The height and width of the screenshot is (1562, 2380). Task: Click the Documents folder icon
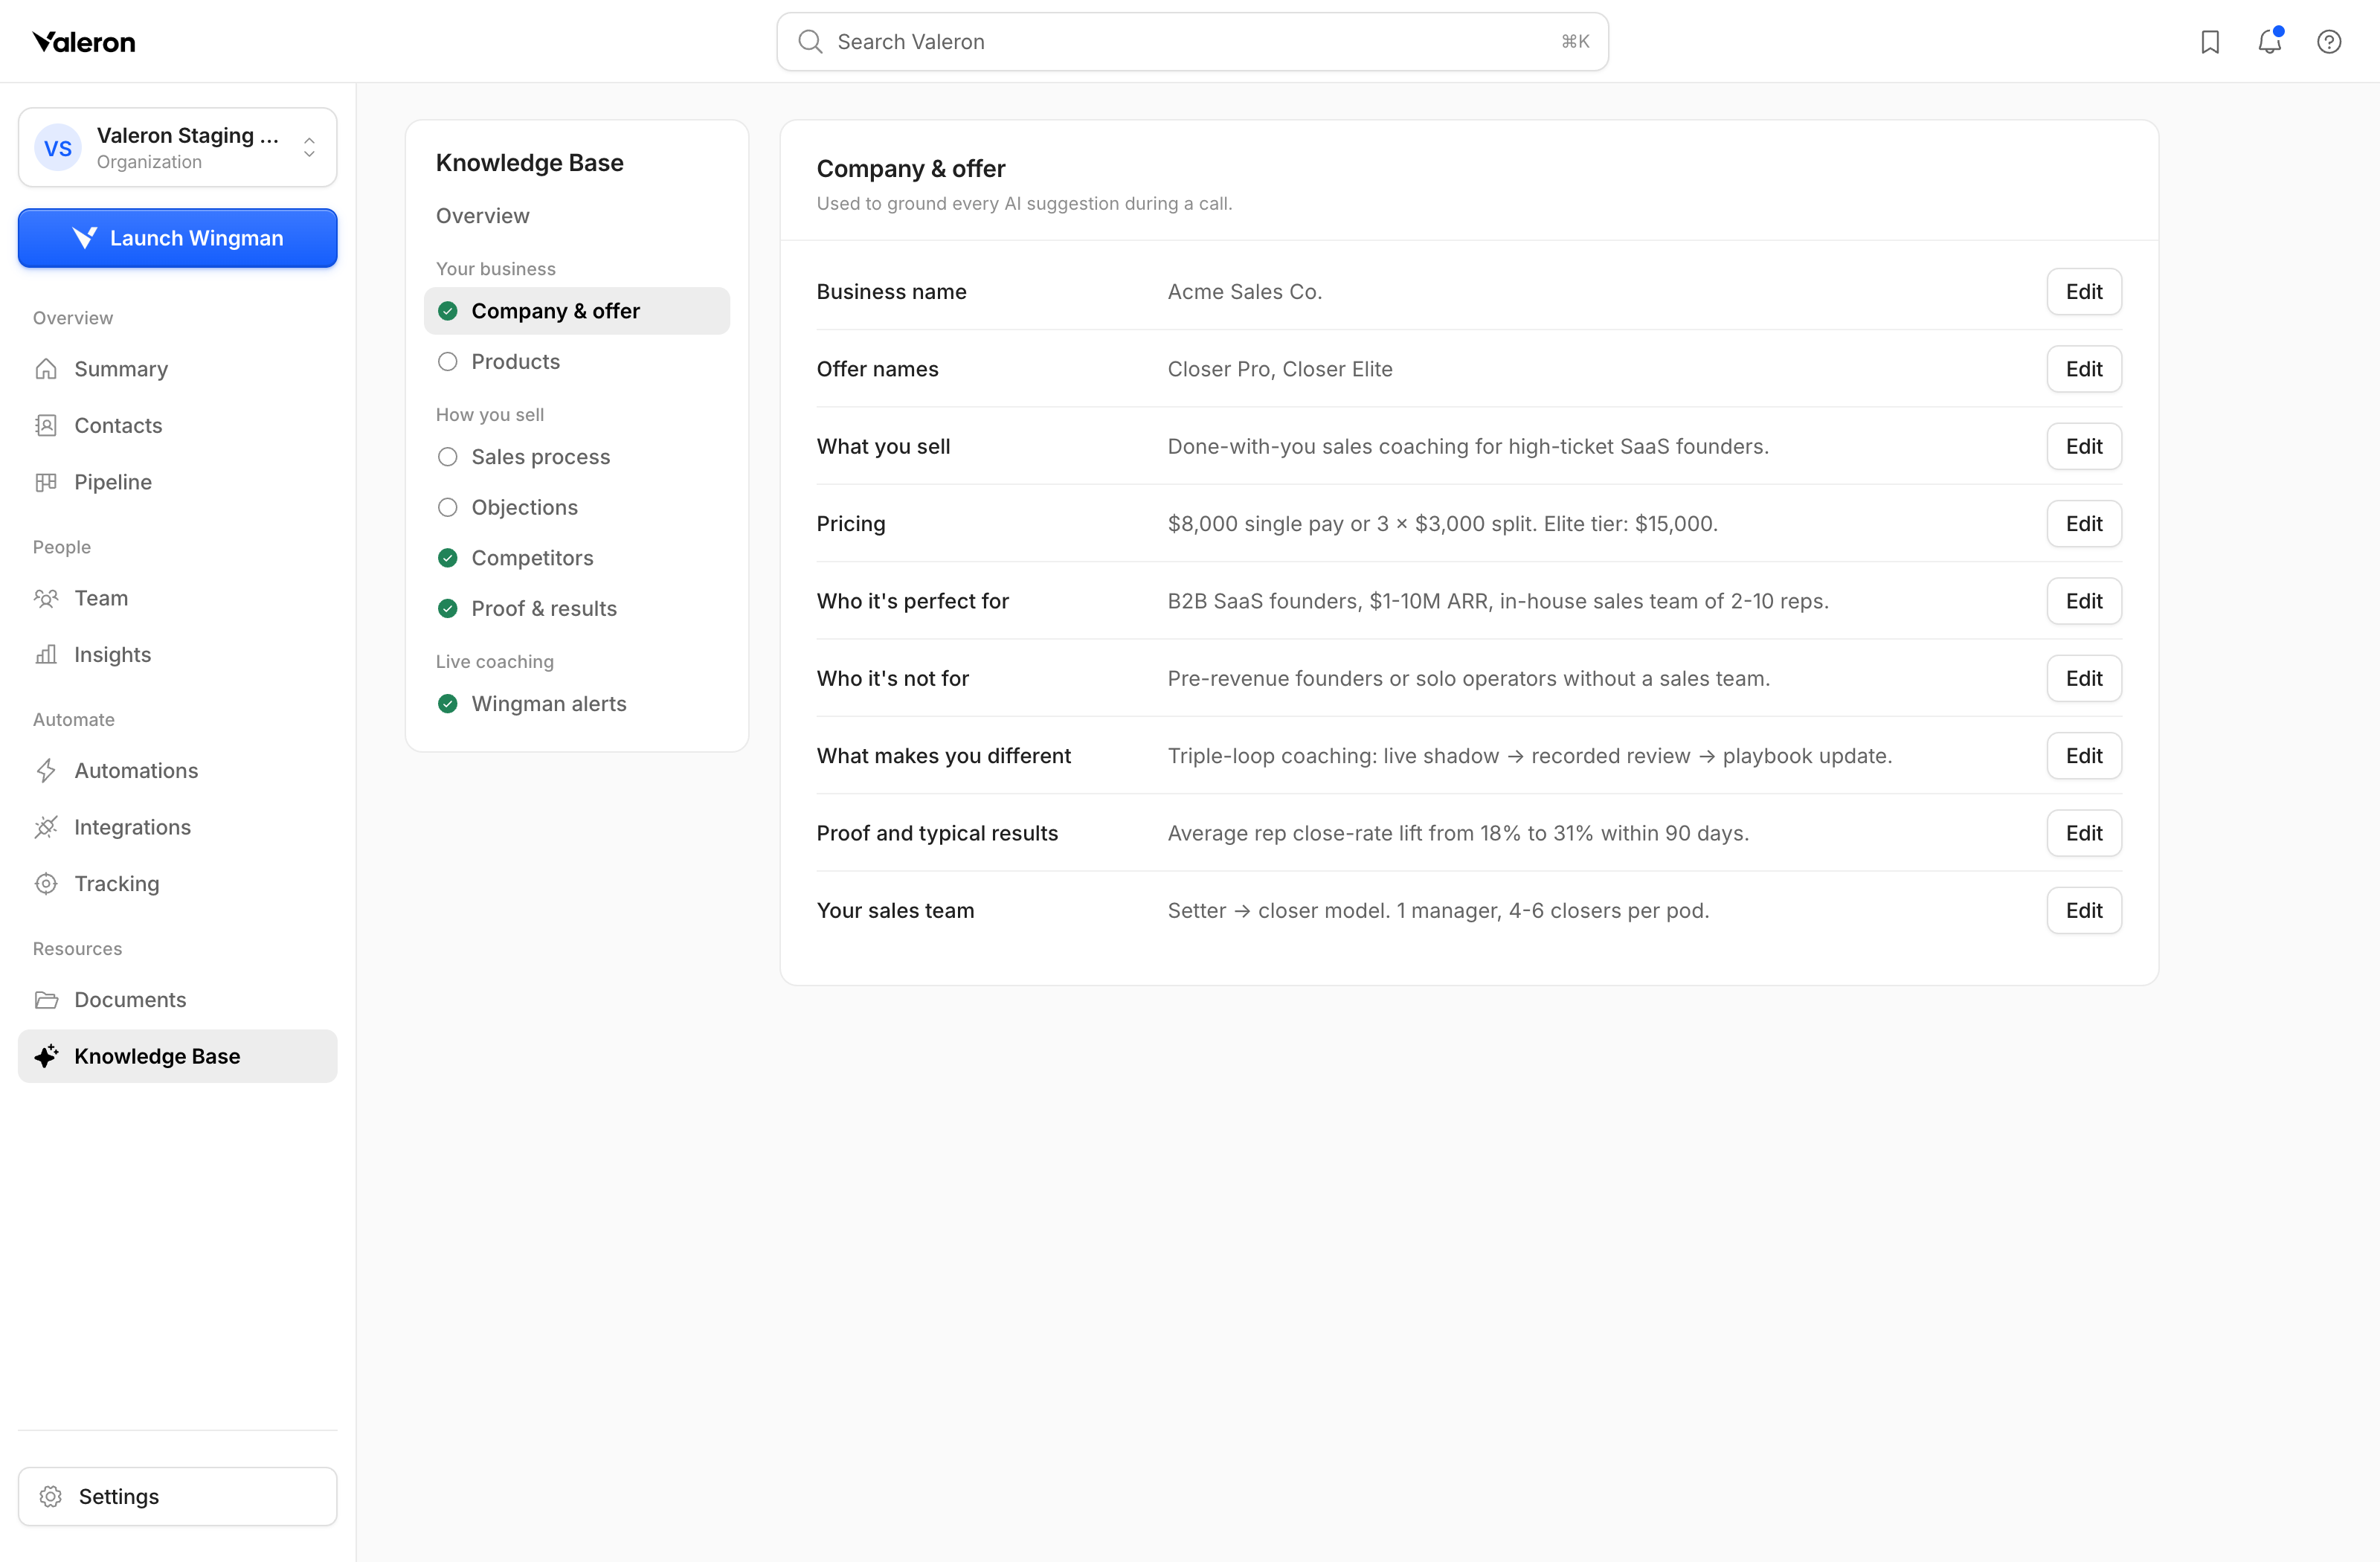point(46,1000)
